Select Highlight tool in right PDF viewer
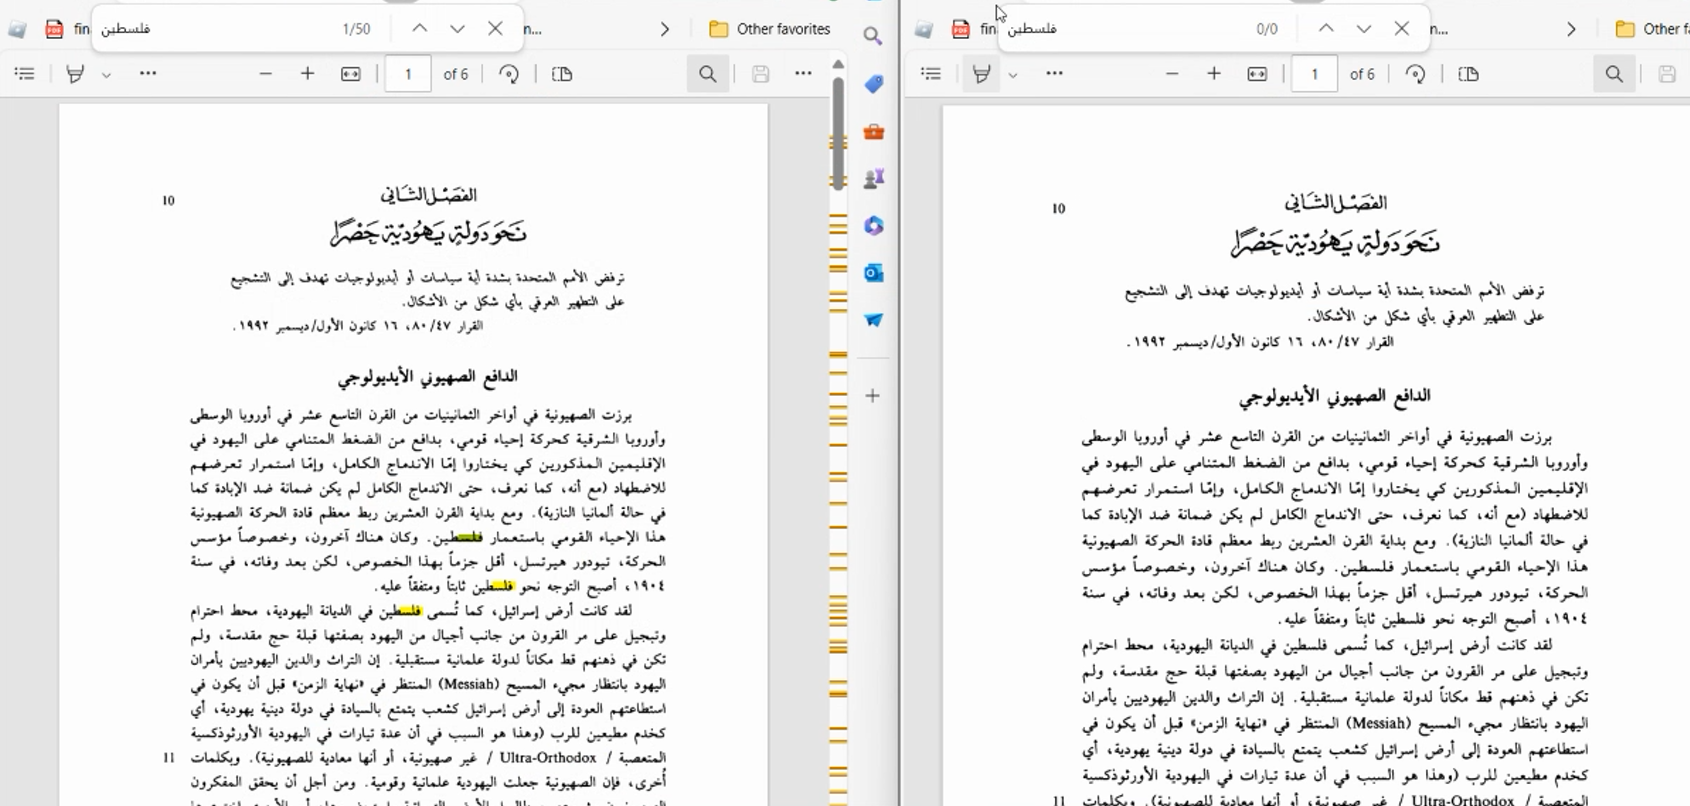The height and width of the screenshot is (806, 1690). coord(981,74)
